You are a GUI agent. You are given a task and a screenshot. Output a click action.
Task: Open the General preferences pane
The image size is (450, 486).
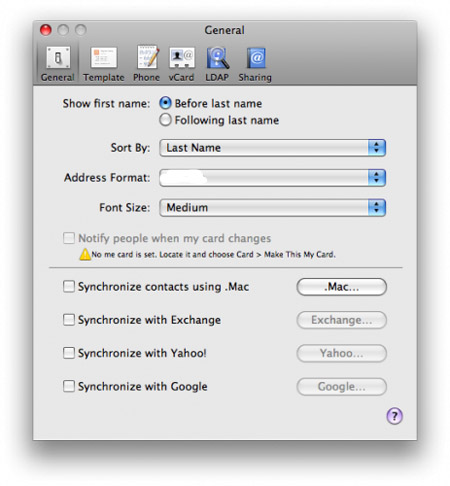pyautogui.click(x=58, y=64)
